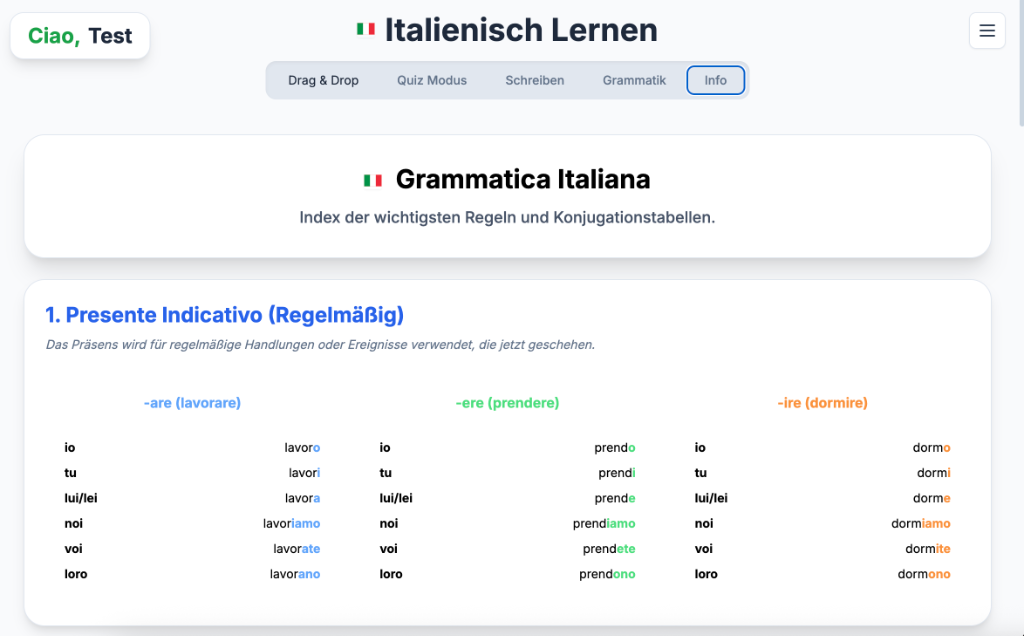Select the Info tab
Viewport: 1024px width, 636px height.
[716, 80]
